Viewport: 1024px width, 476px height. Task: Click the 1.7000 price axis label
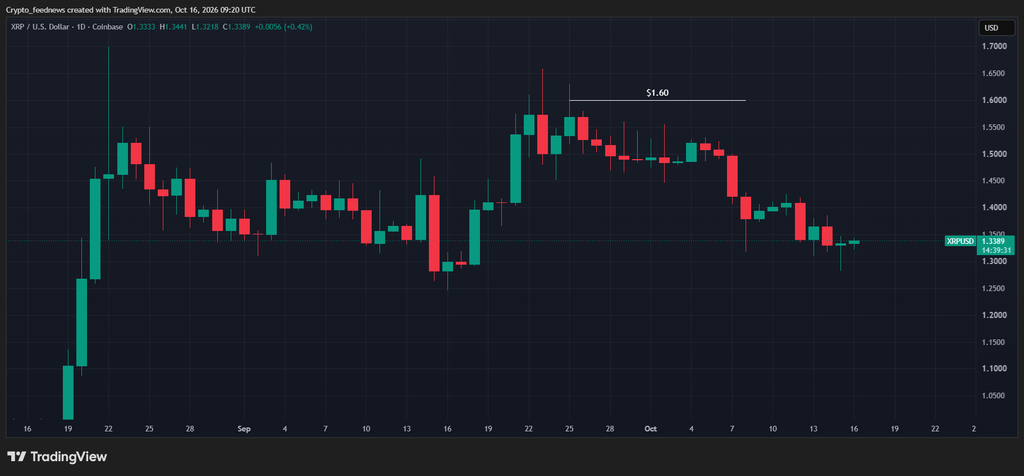[x=993, y=46]
